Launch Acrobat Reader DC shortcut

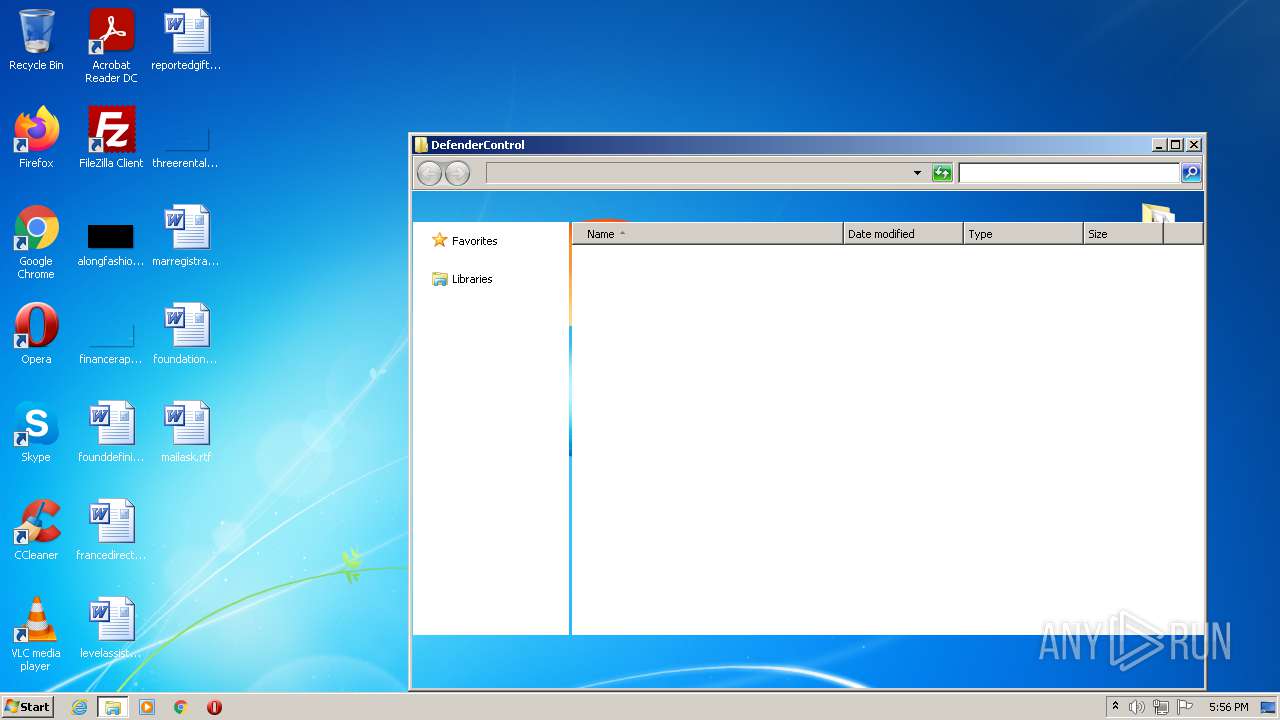[x=111, y=45]
